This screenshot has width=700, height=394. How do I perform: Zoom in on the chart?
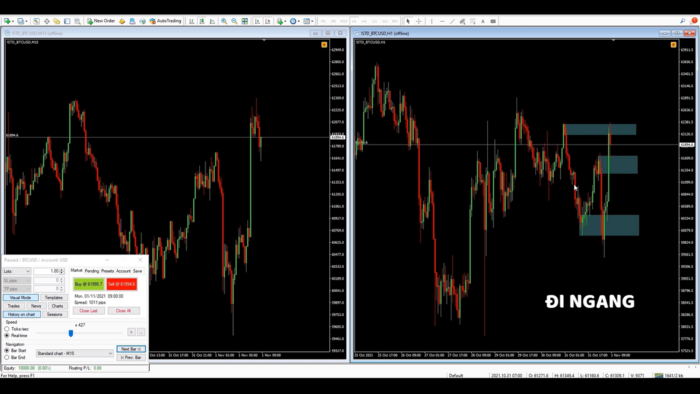tap(224, 21)
